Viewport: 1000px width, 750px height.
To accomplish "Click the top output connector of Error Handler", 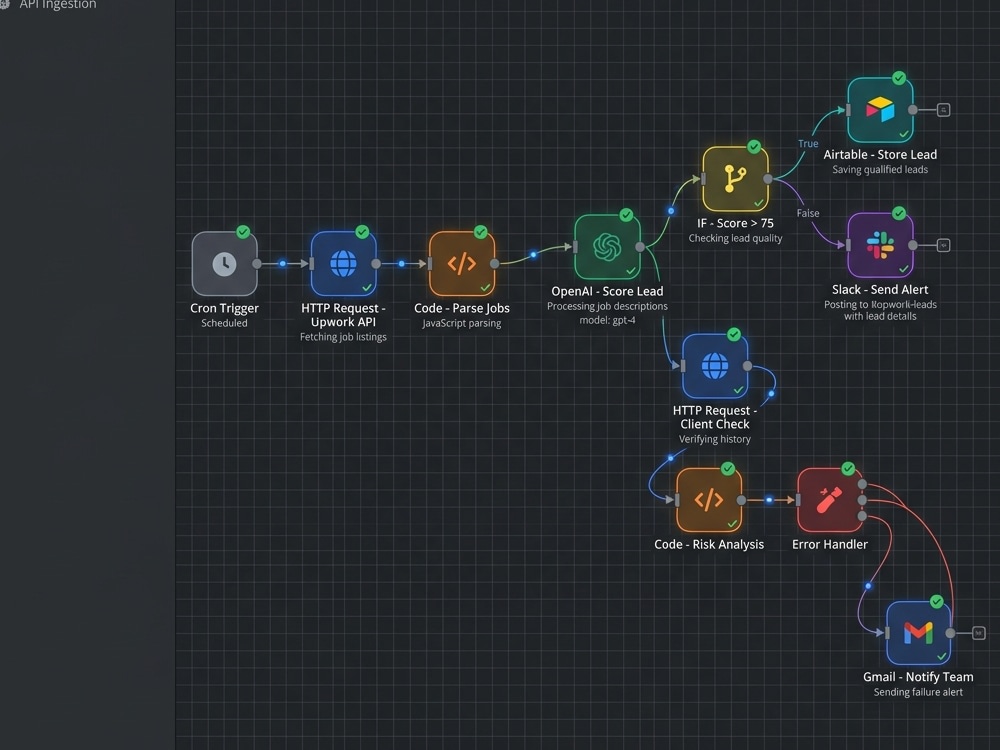I will (x=862, y=484).
